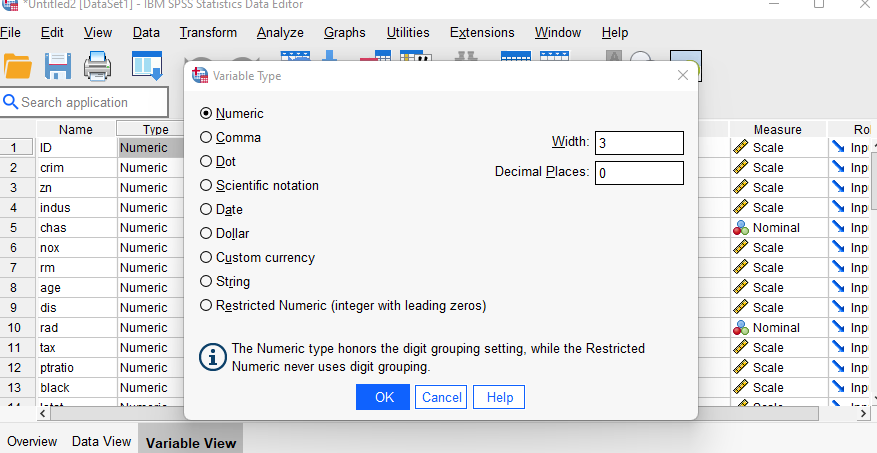The width and height of the screenshot is (877, 453).
Task: Focus the Decimal Places field
Action: pos(639,173)
